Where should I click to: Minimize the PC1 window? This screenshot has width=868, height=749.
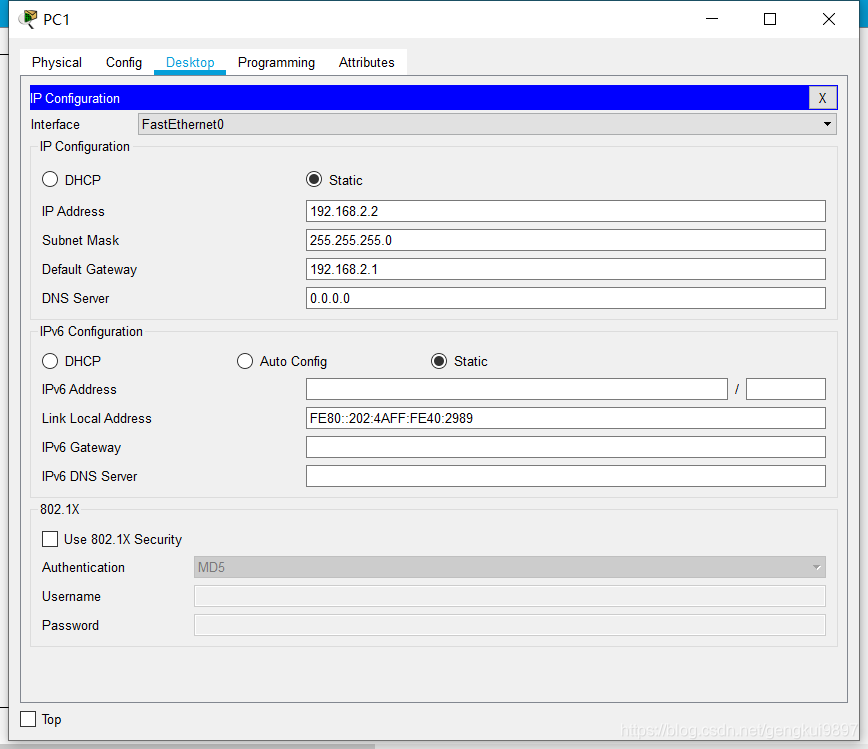pos(712,19)
